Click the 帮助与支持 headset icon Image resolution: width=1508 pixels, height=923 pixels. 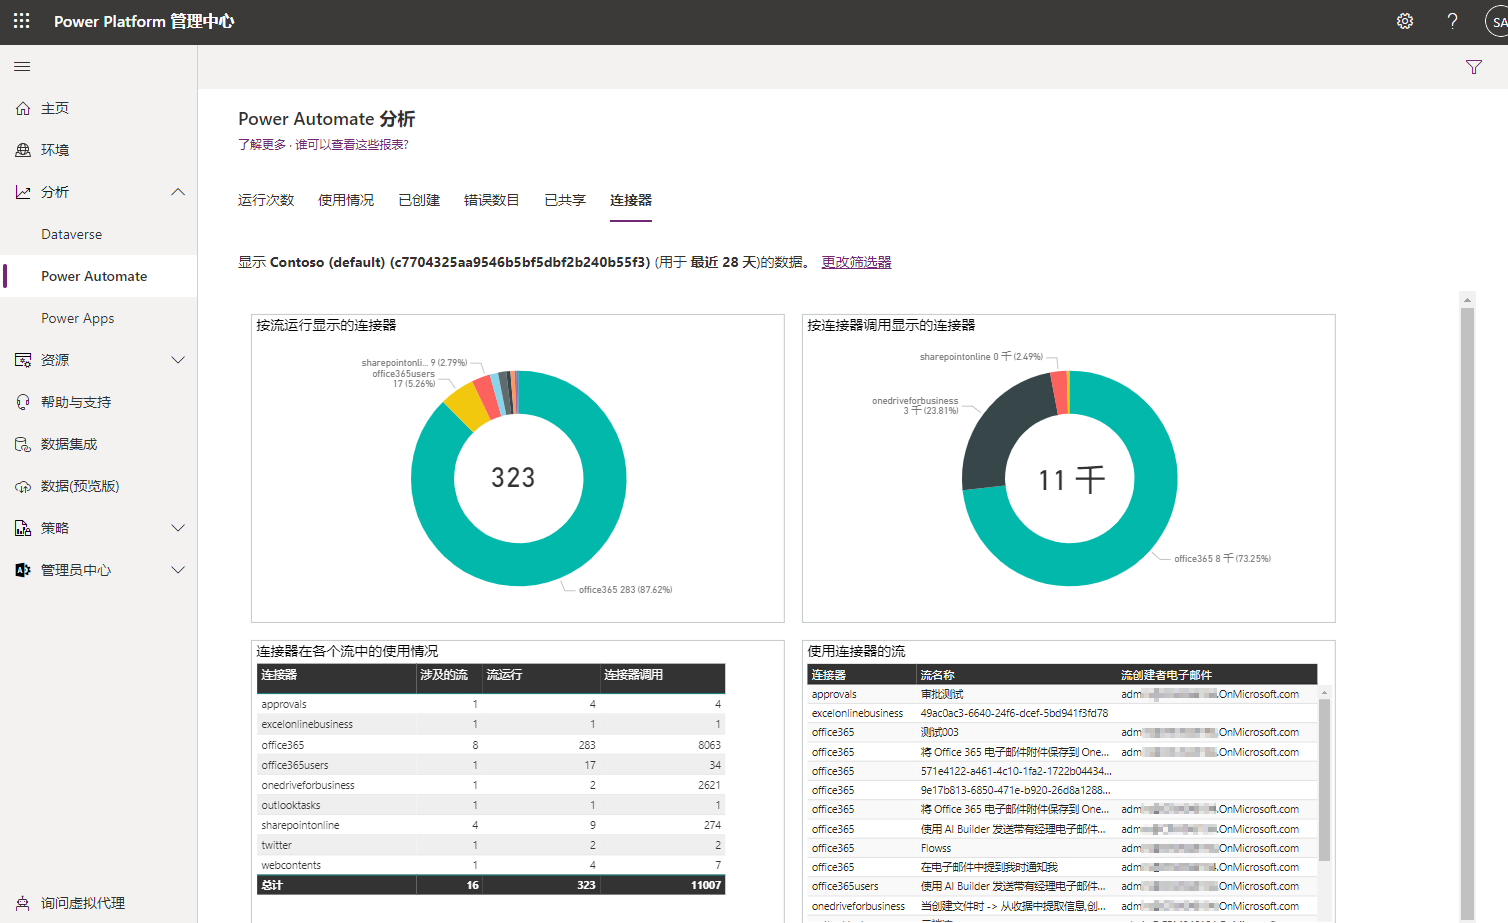[x=23, y=402]
